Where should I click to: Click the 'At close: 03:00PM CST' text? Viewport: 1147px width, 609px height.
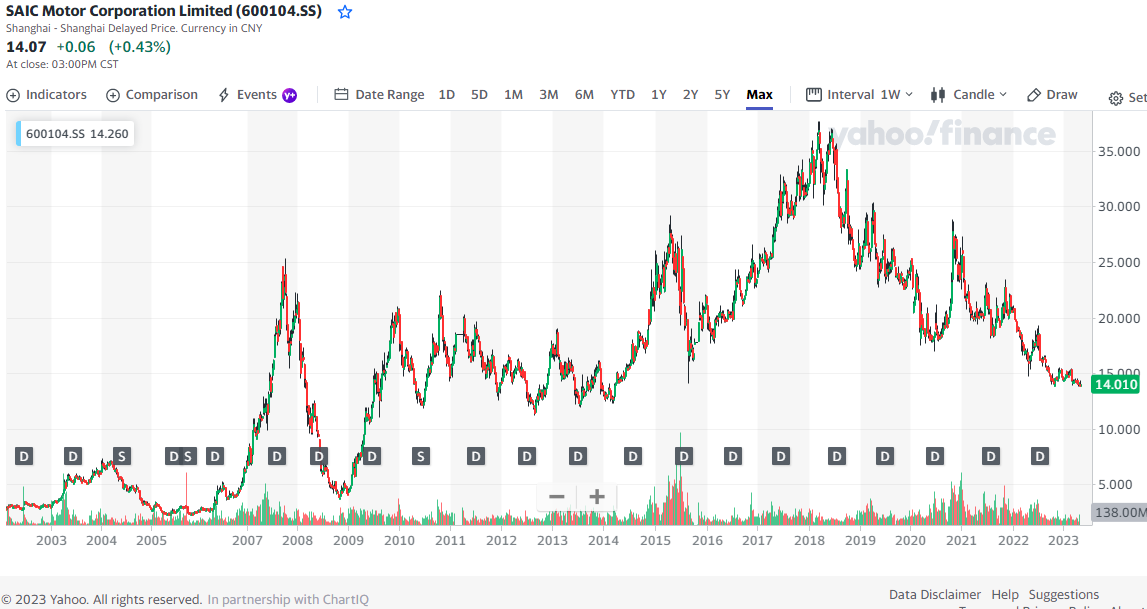coord(62,64)
